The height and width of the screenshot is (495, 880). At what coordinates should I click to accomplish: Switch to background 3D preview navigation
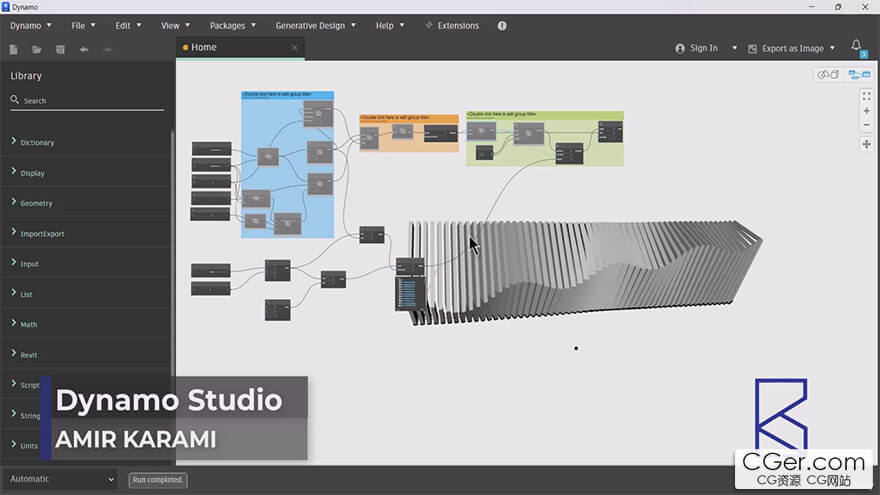click(828, 75)
